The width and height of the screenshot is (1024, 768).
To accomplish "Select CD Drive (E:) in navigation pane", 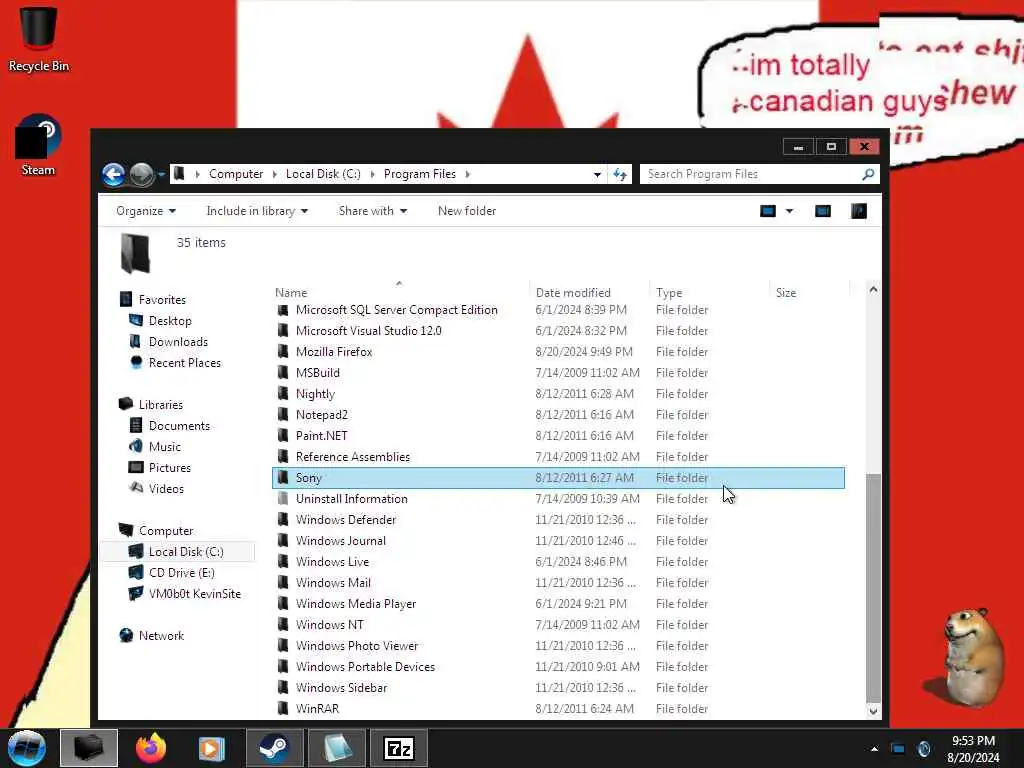I will point(182,573).
